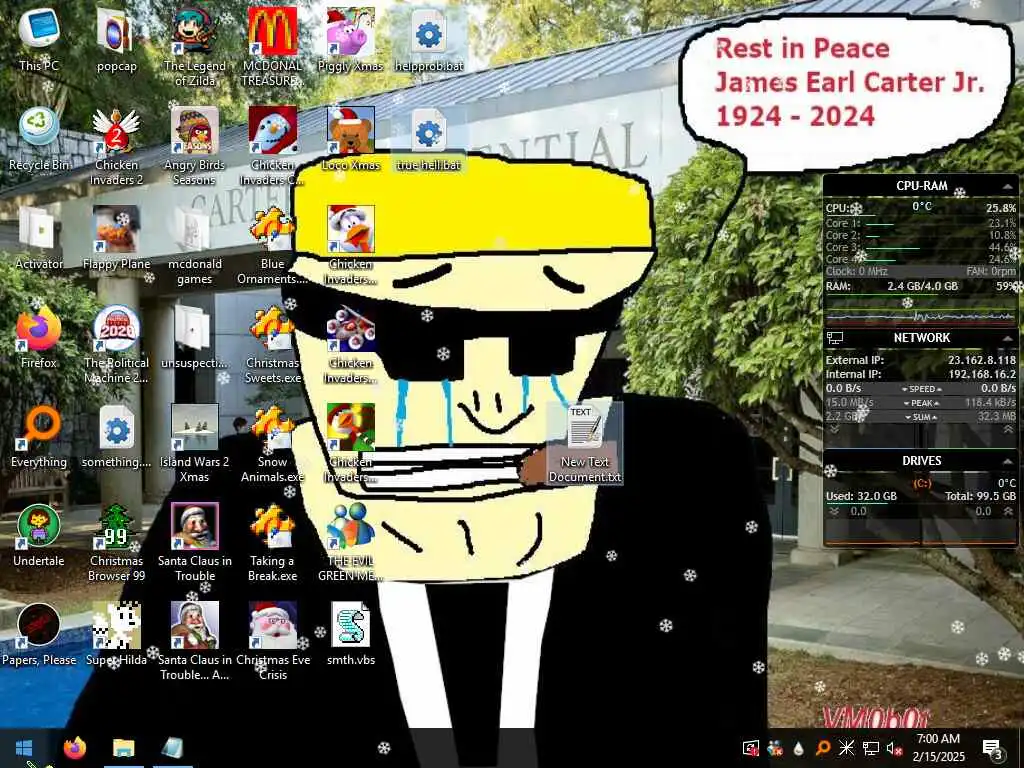Open the mcdonald games folder icon
The height and width of the screenshot is (768, 1024).
coord(195,246)
